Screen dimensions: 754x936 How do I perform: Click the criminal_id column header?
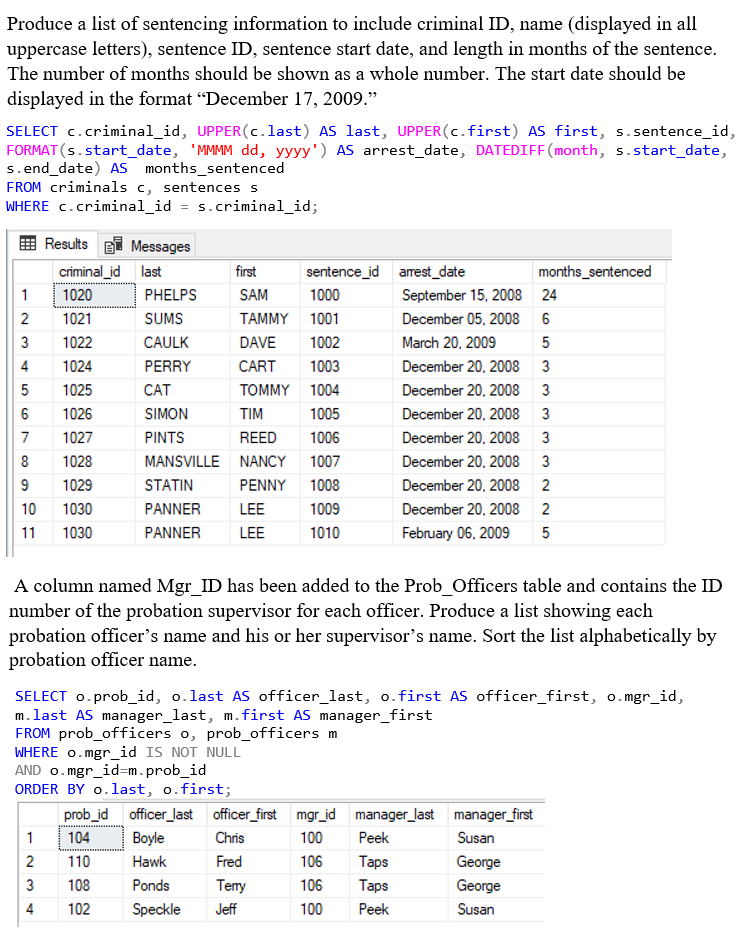(x=90, y=271)
